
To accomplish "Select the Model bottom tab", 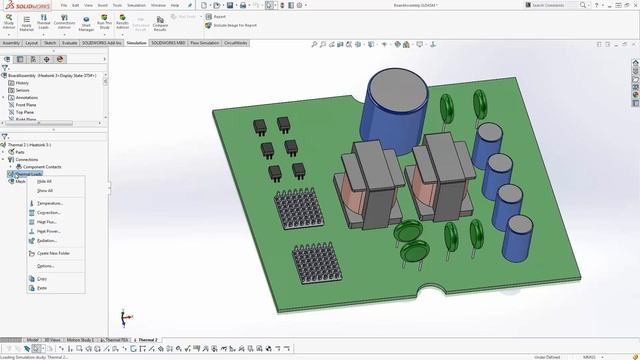I will (x=32, y=340).
